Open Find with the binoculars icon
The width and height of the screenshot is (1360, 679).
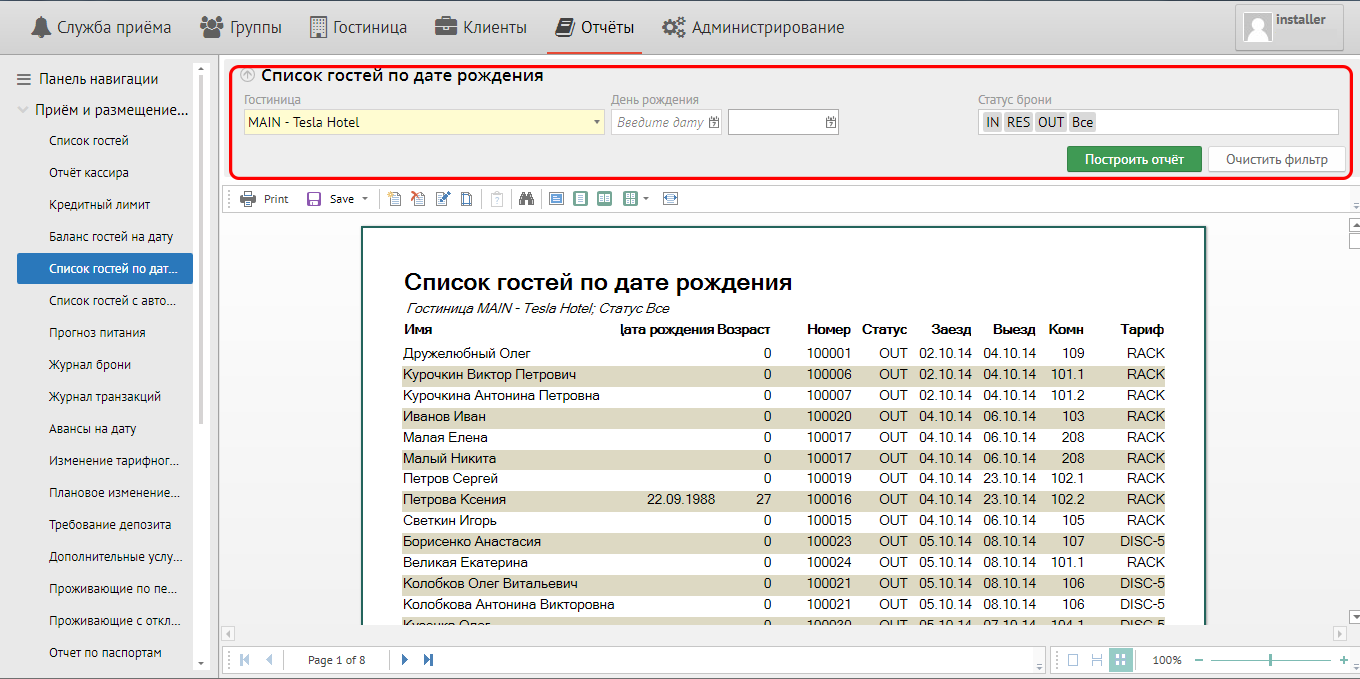click(526, 199)
